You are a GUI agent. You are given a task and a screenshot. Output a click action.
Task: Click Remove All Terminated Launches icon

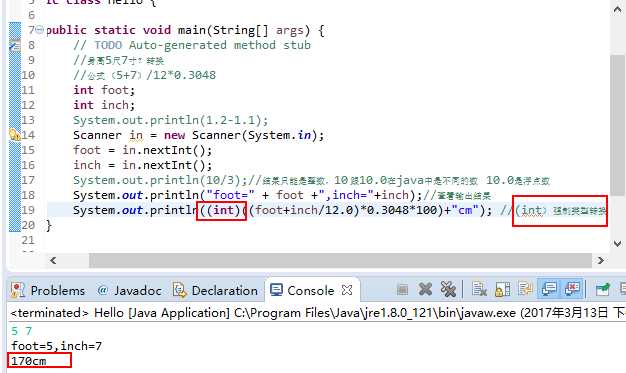(448, 289)
